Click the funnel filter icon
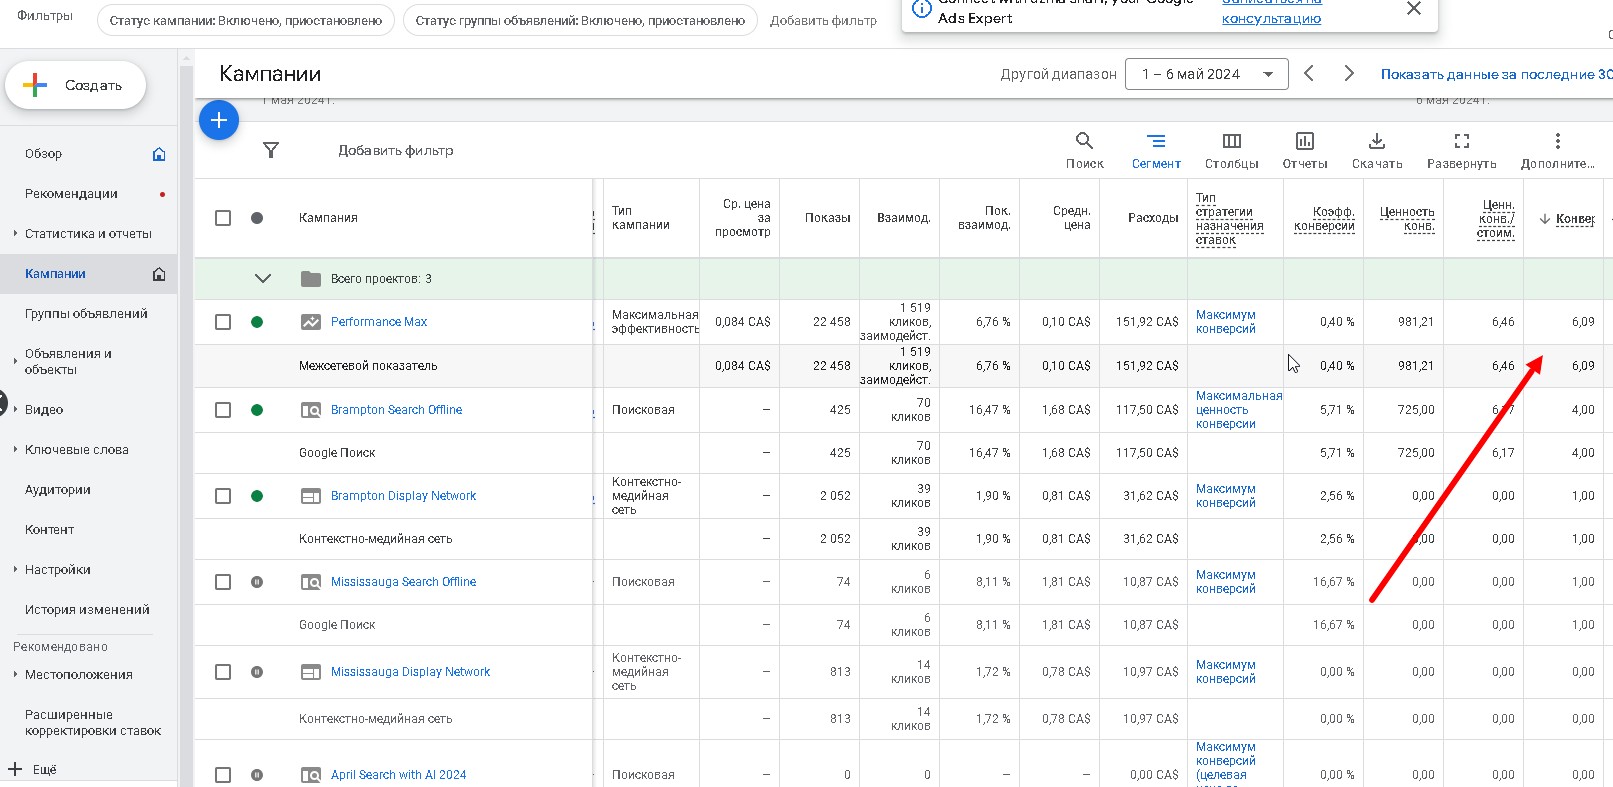Screen dimensions: 1613x787 tap(271, 150)
